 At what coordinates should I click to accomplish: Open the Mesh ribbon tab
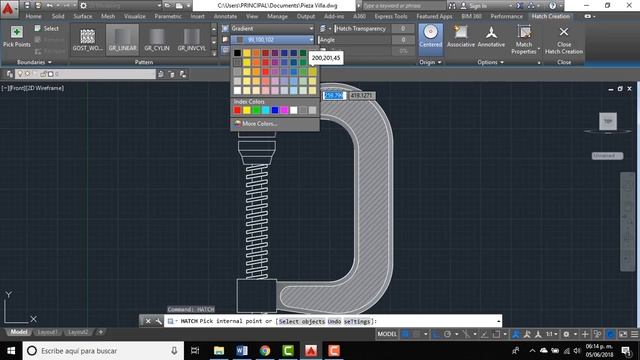[108, 16]
